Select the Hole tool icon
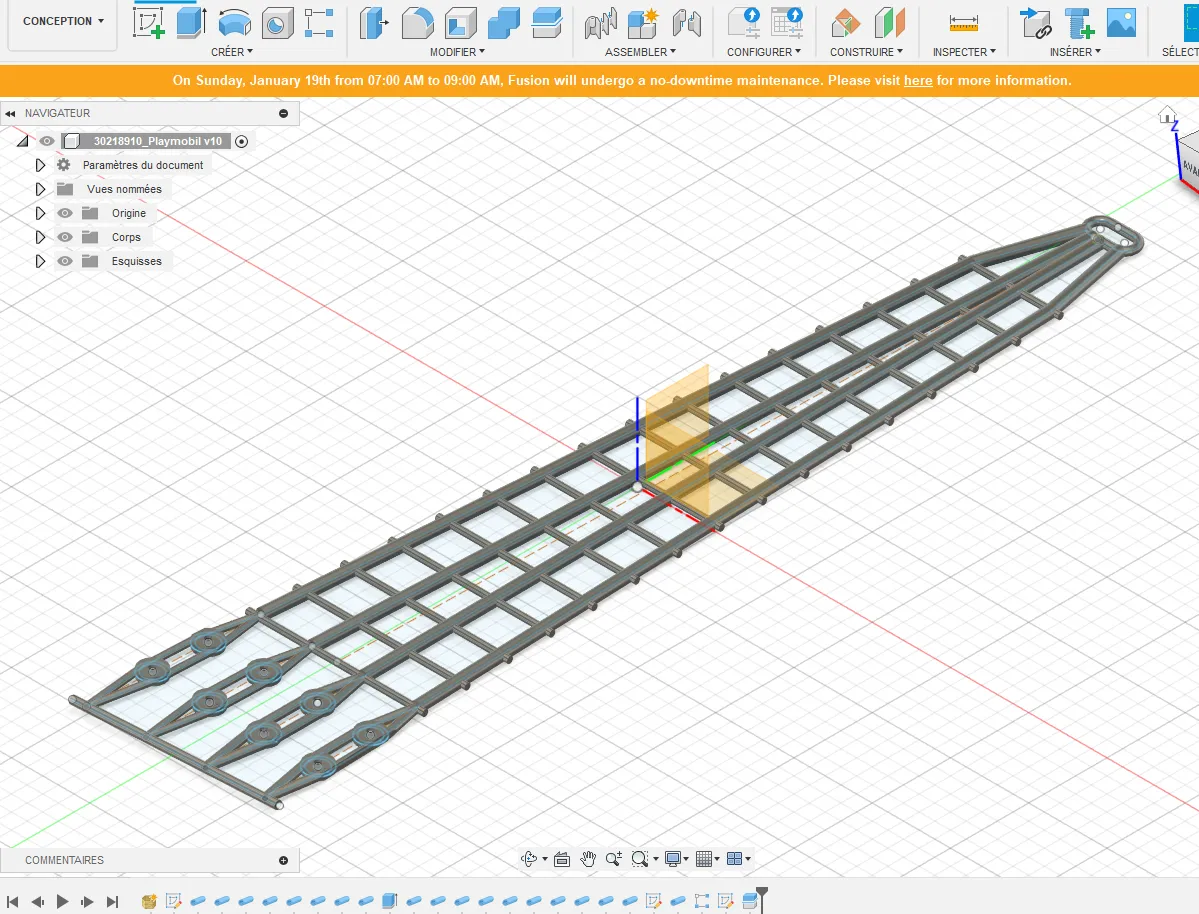The width and height of the screenshot is (1199, 914). coord(277,23)
